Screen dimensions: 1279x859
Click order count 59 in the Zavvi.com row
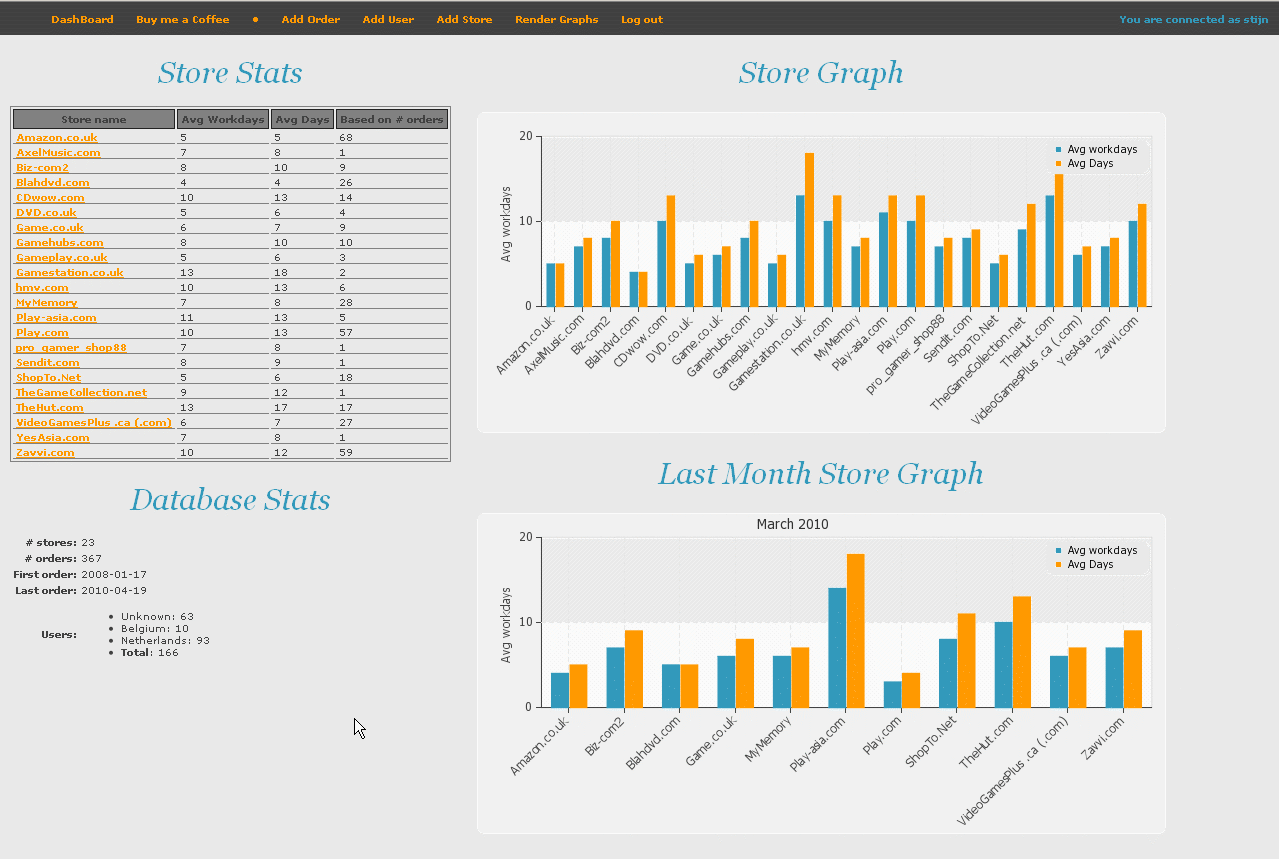[x=346, y=452]
